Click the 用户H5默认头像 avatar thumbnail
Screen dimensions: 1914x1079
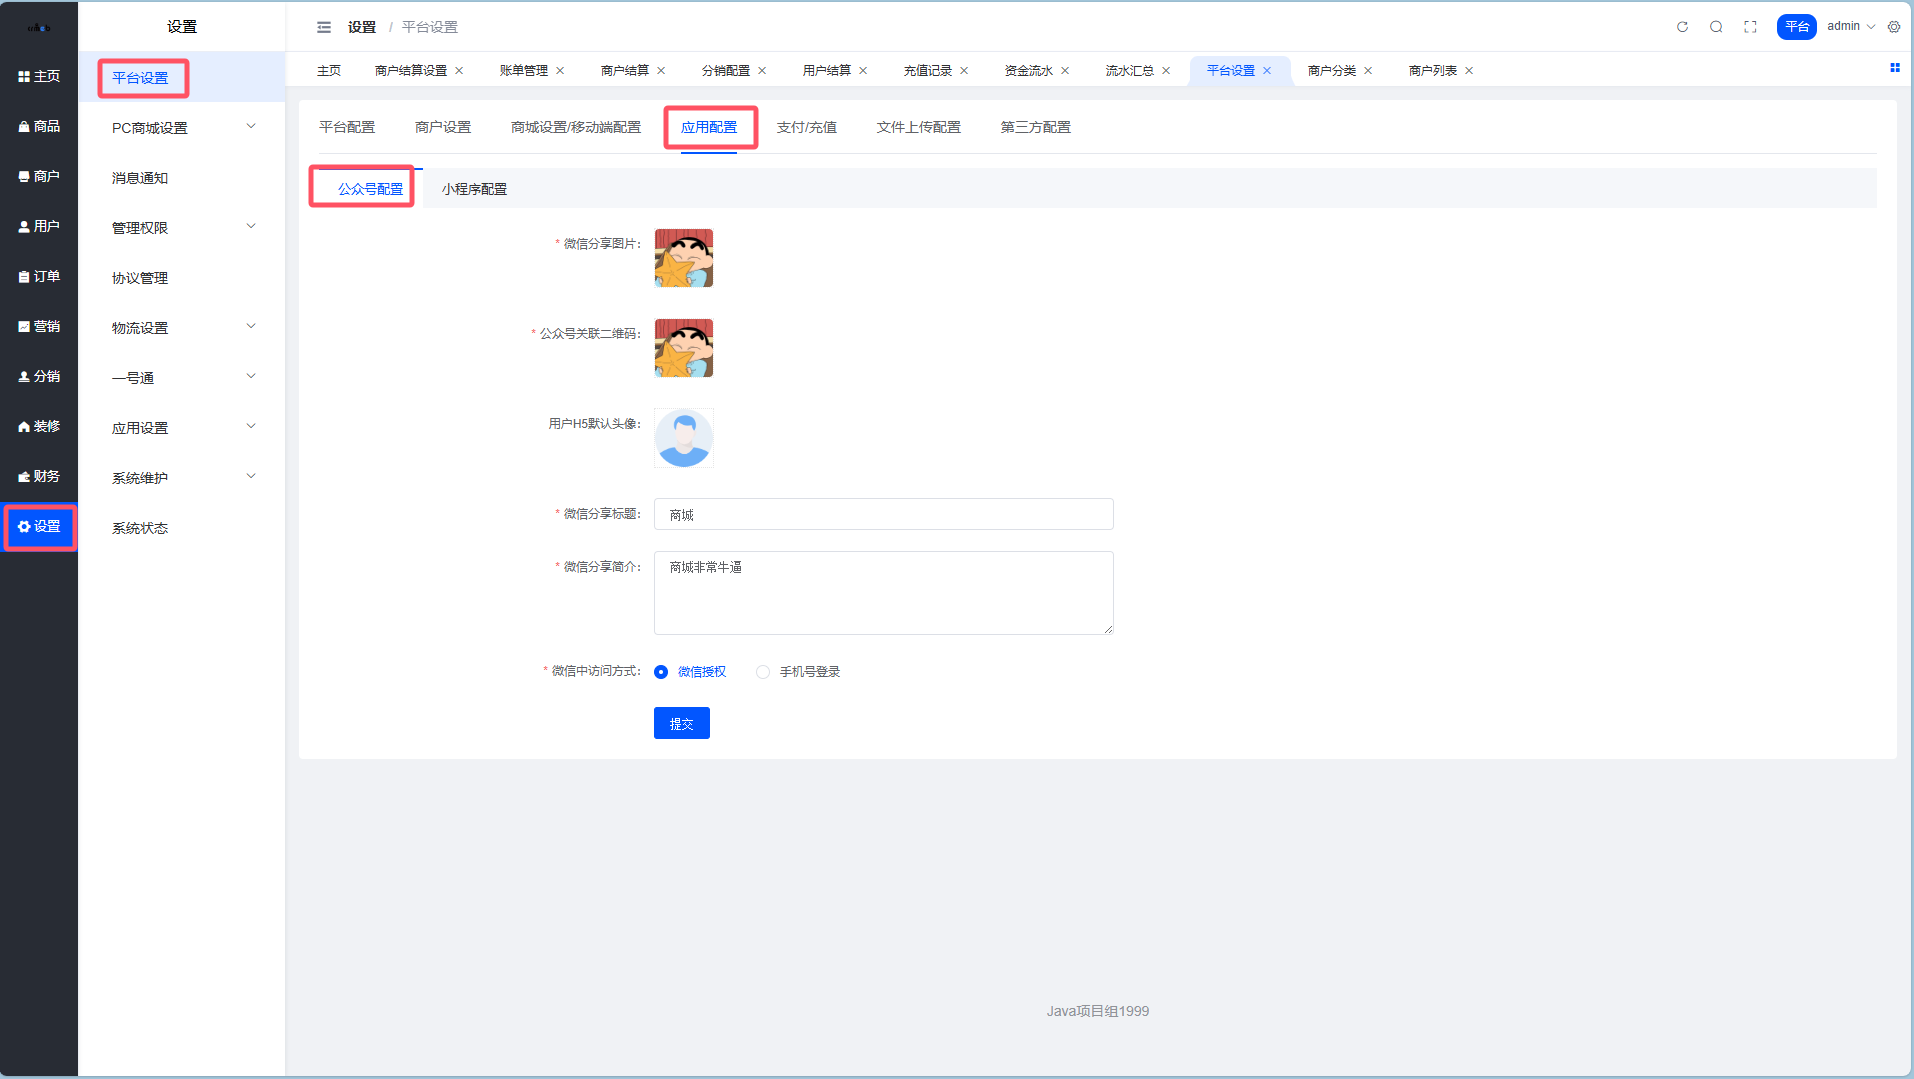click(x=684, y=438)
